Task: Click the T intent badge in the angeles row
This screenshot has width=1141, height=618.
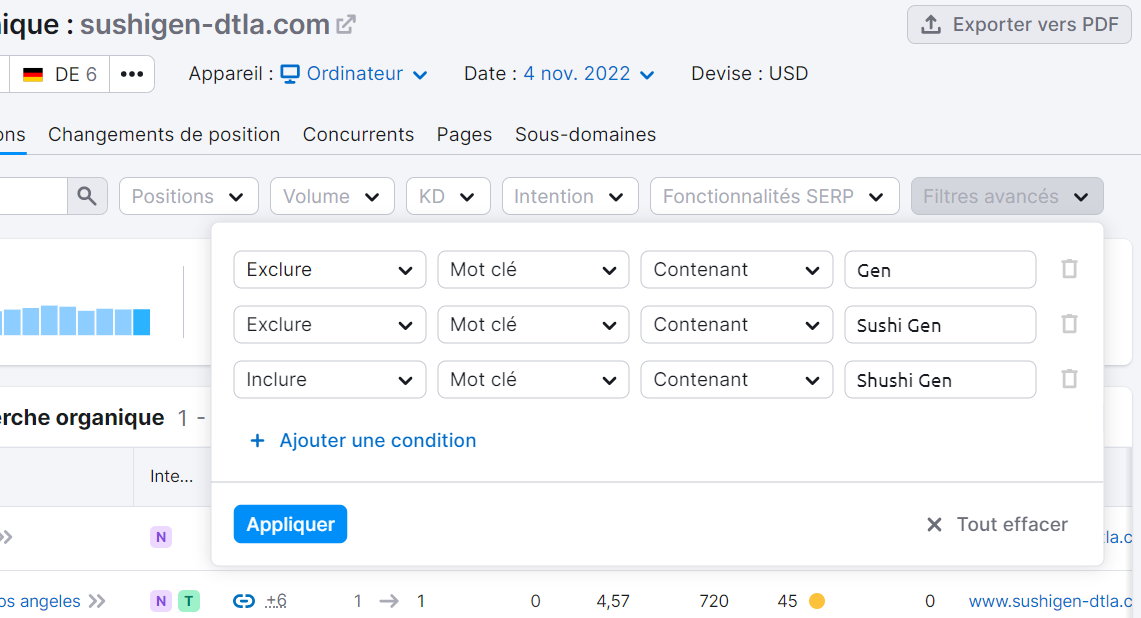Action: [x=188, y=601]
